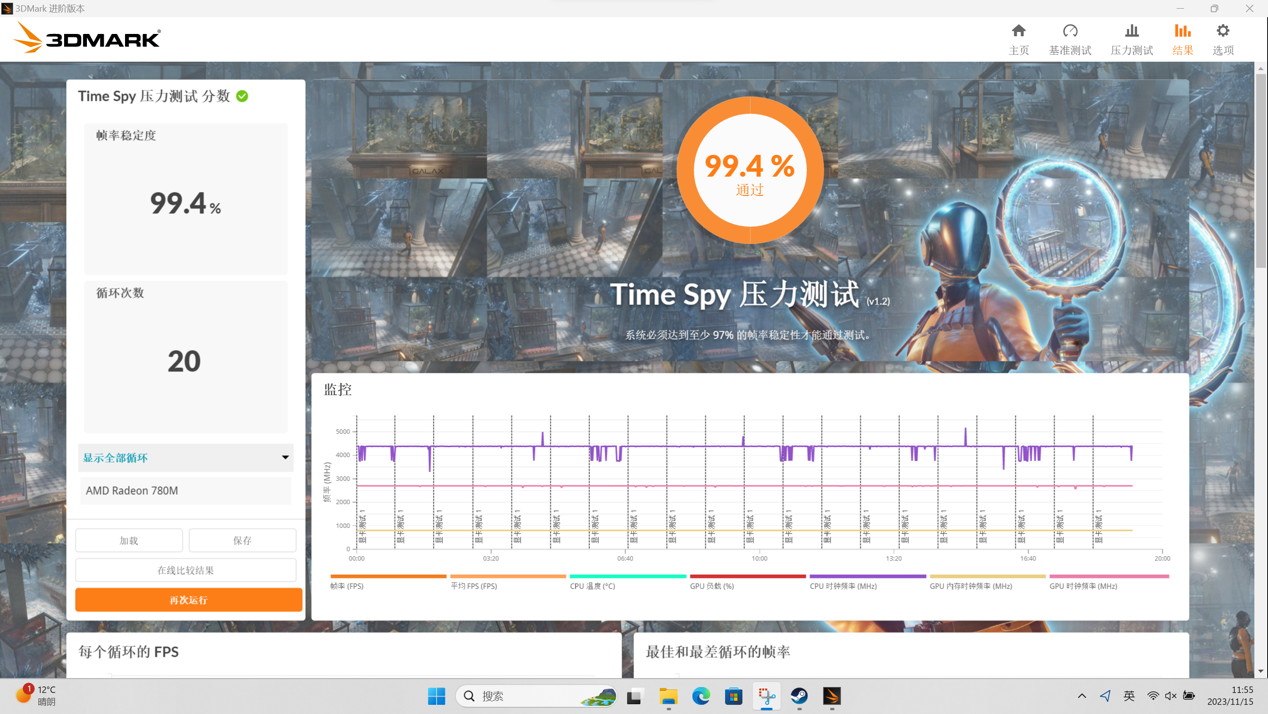Open Steam from the taskbar
Screen dimensions: 1268x714
coord(799,696)
